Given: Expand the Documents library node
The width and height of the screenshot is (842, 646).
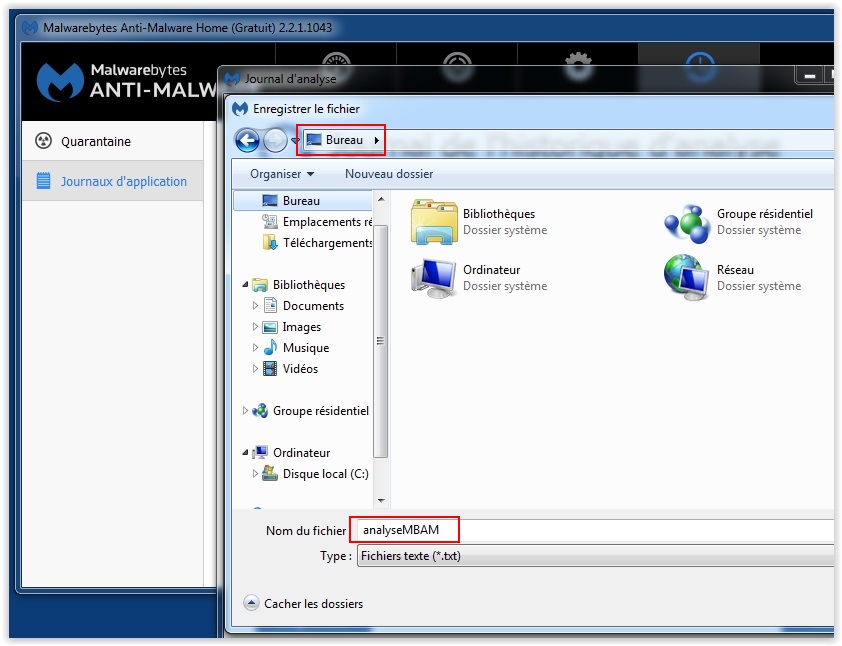Looking at the screenshot, I should tap(255, 306).
